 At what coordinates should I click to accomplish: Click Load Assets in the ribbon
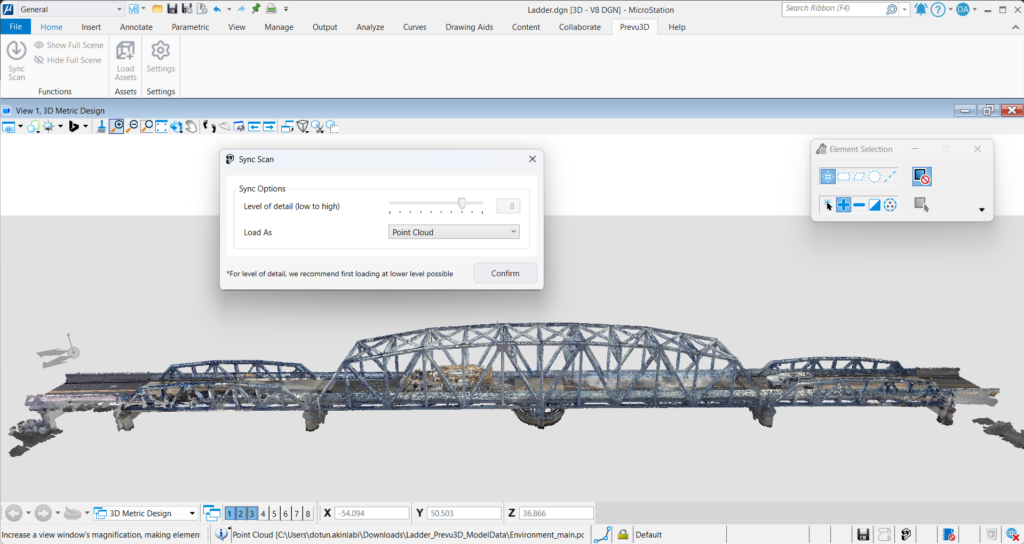(125, 60)
